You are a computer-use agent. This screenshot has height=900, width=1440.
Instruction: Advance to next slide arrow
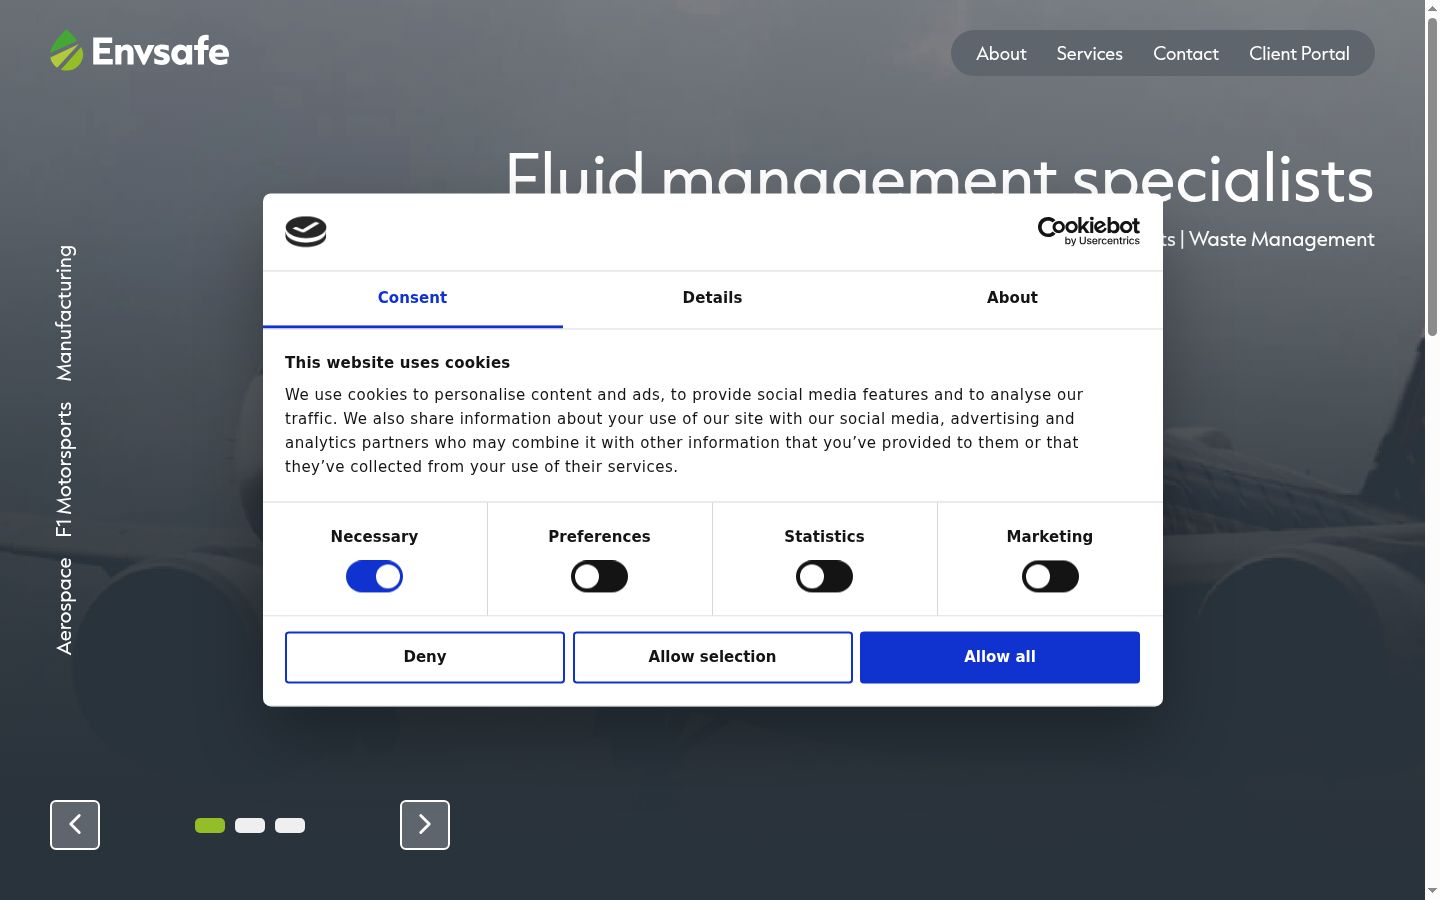coord(425,825)
